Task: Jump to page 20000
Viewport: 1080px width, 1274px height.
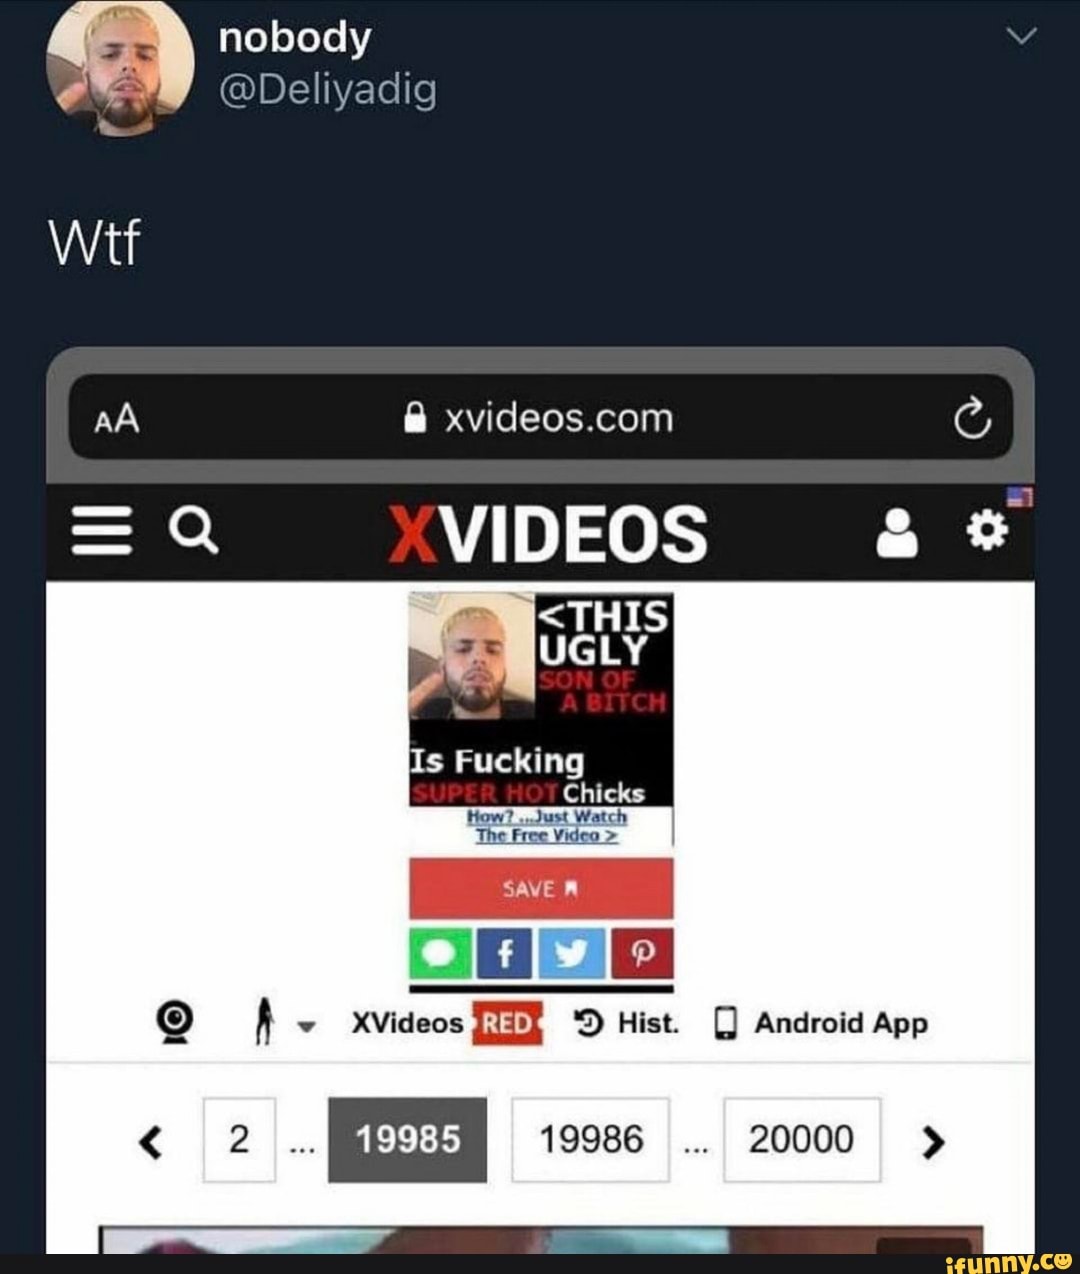Action: pyautogui.click(x=802, y=1139)
